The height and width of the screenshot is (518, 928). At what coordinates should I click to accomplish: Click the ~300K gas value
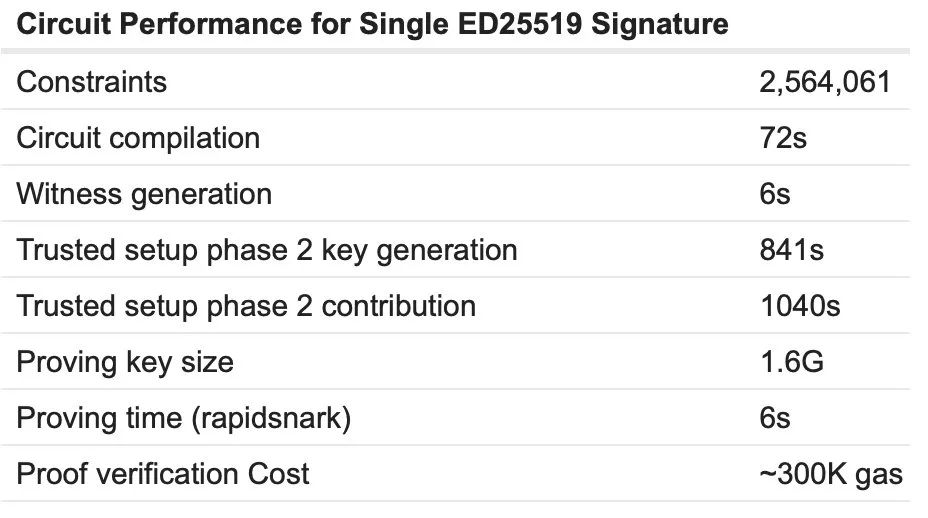coord(831,474)
